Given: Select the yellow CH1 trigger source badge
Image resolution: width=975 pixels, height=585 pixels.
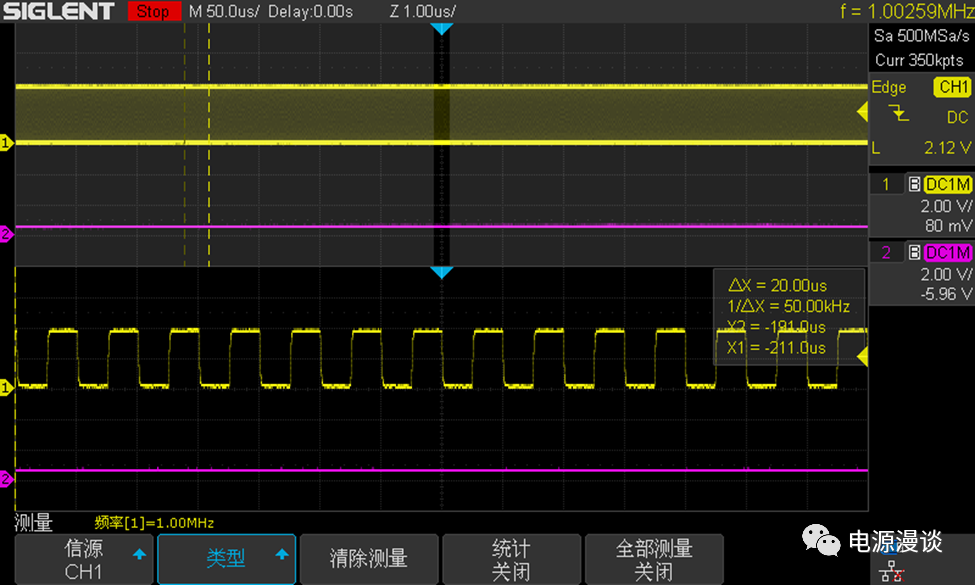Looking at the screenshot, I should coord(951,88).
